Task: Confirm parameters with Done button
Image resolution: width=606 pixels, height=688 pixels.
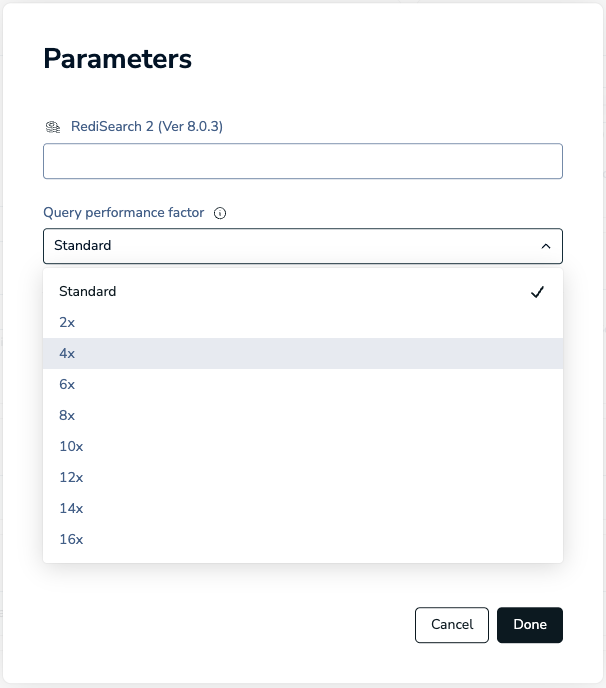Action: 529,625
